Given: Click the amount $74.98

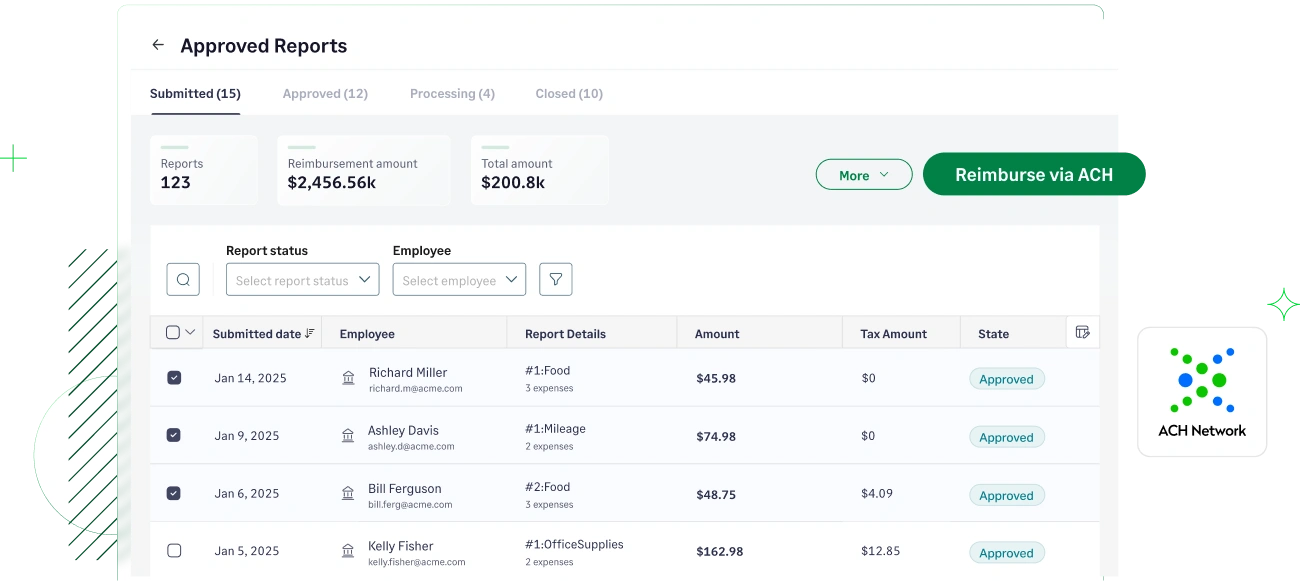Looking at the screenshot, I should [x=716, y=436].
